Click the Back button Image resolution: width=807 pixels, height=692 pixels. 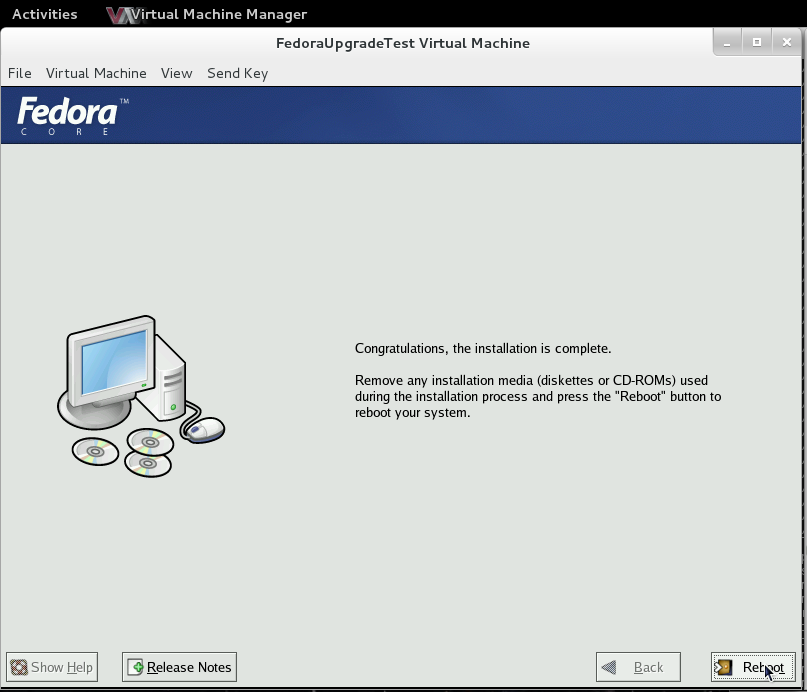(638, 667)
